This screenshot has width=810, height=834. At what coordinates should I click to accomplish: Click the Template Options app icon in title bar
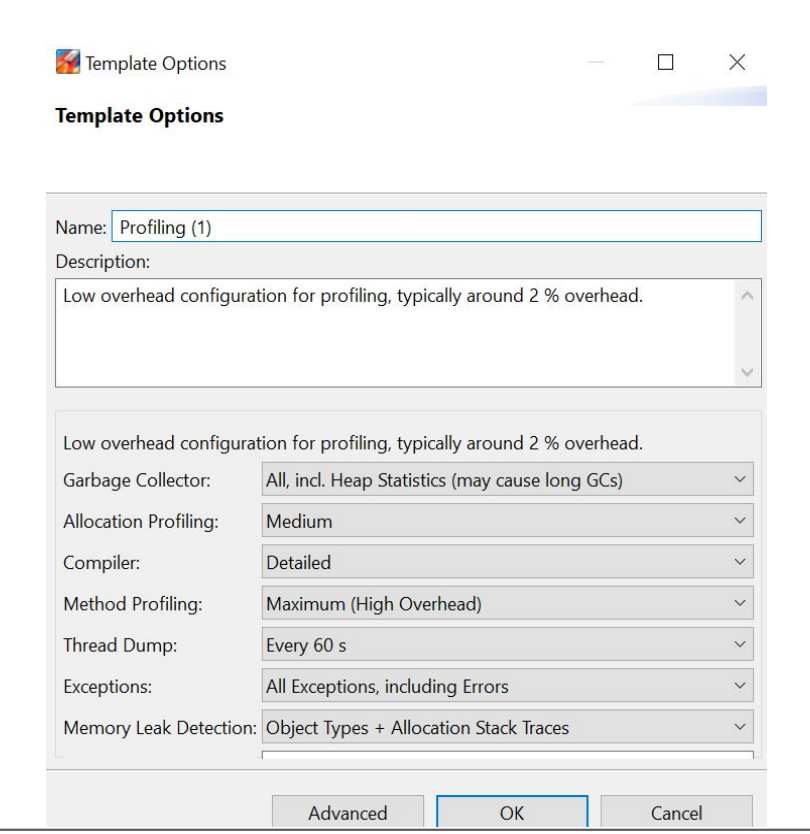68,62
